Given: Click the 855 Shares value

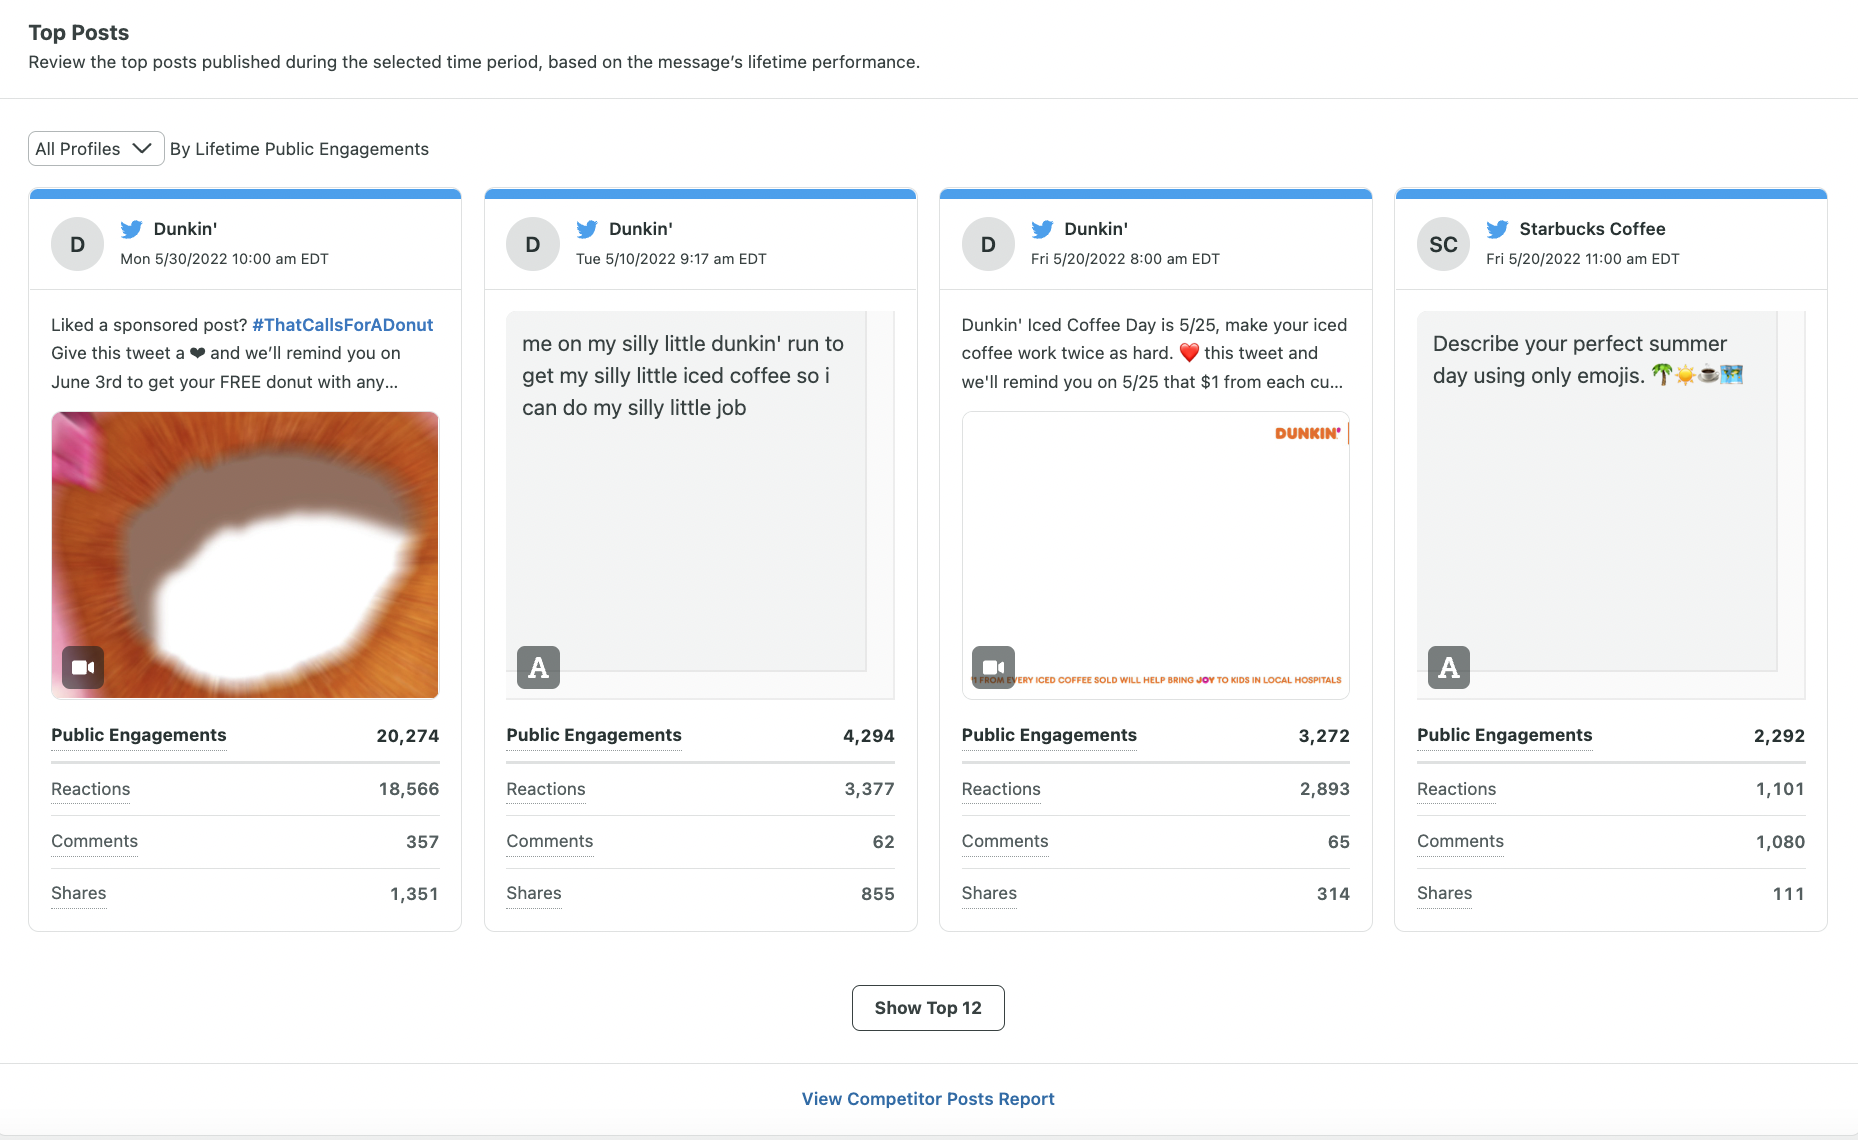Looking at the screenshot, I should click(878, 894).
